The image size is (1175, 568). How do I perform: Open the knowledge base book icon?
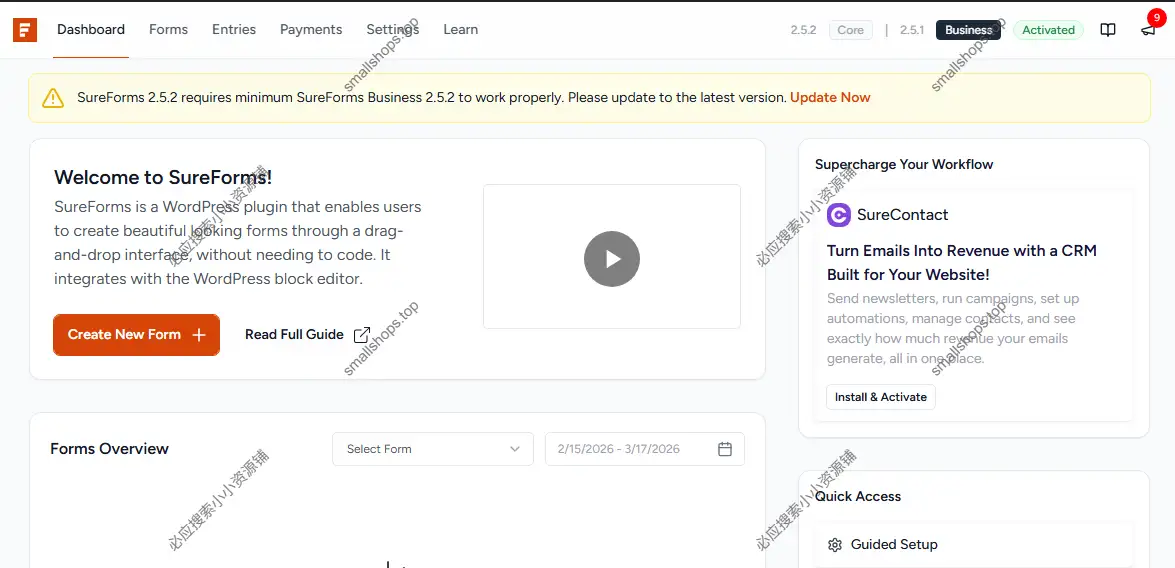(x=1108, y=30)
